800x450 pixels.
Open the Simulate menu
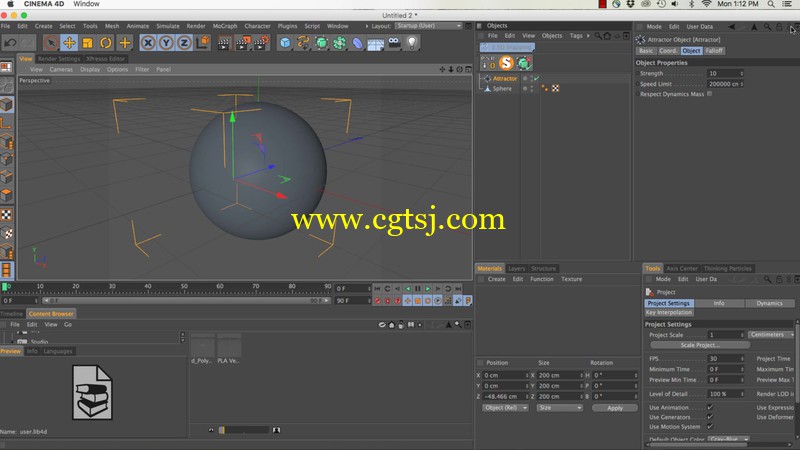(168, 26)
